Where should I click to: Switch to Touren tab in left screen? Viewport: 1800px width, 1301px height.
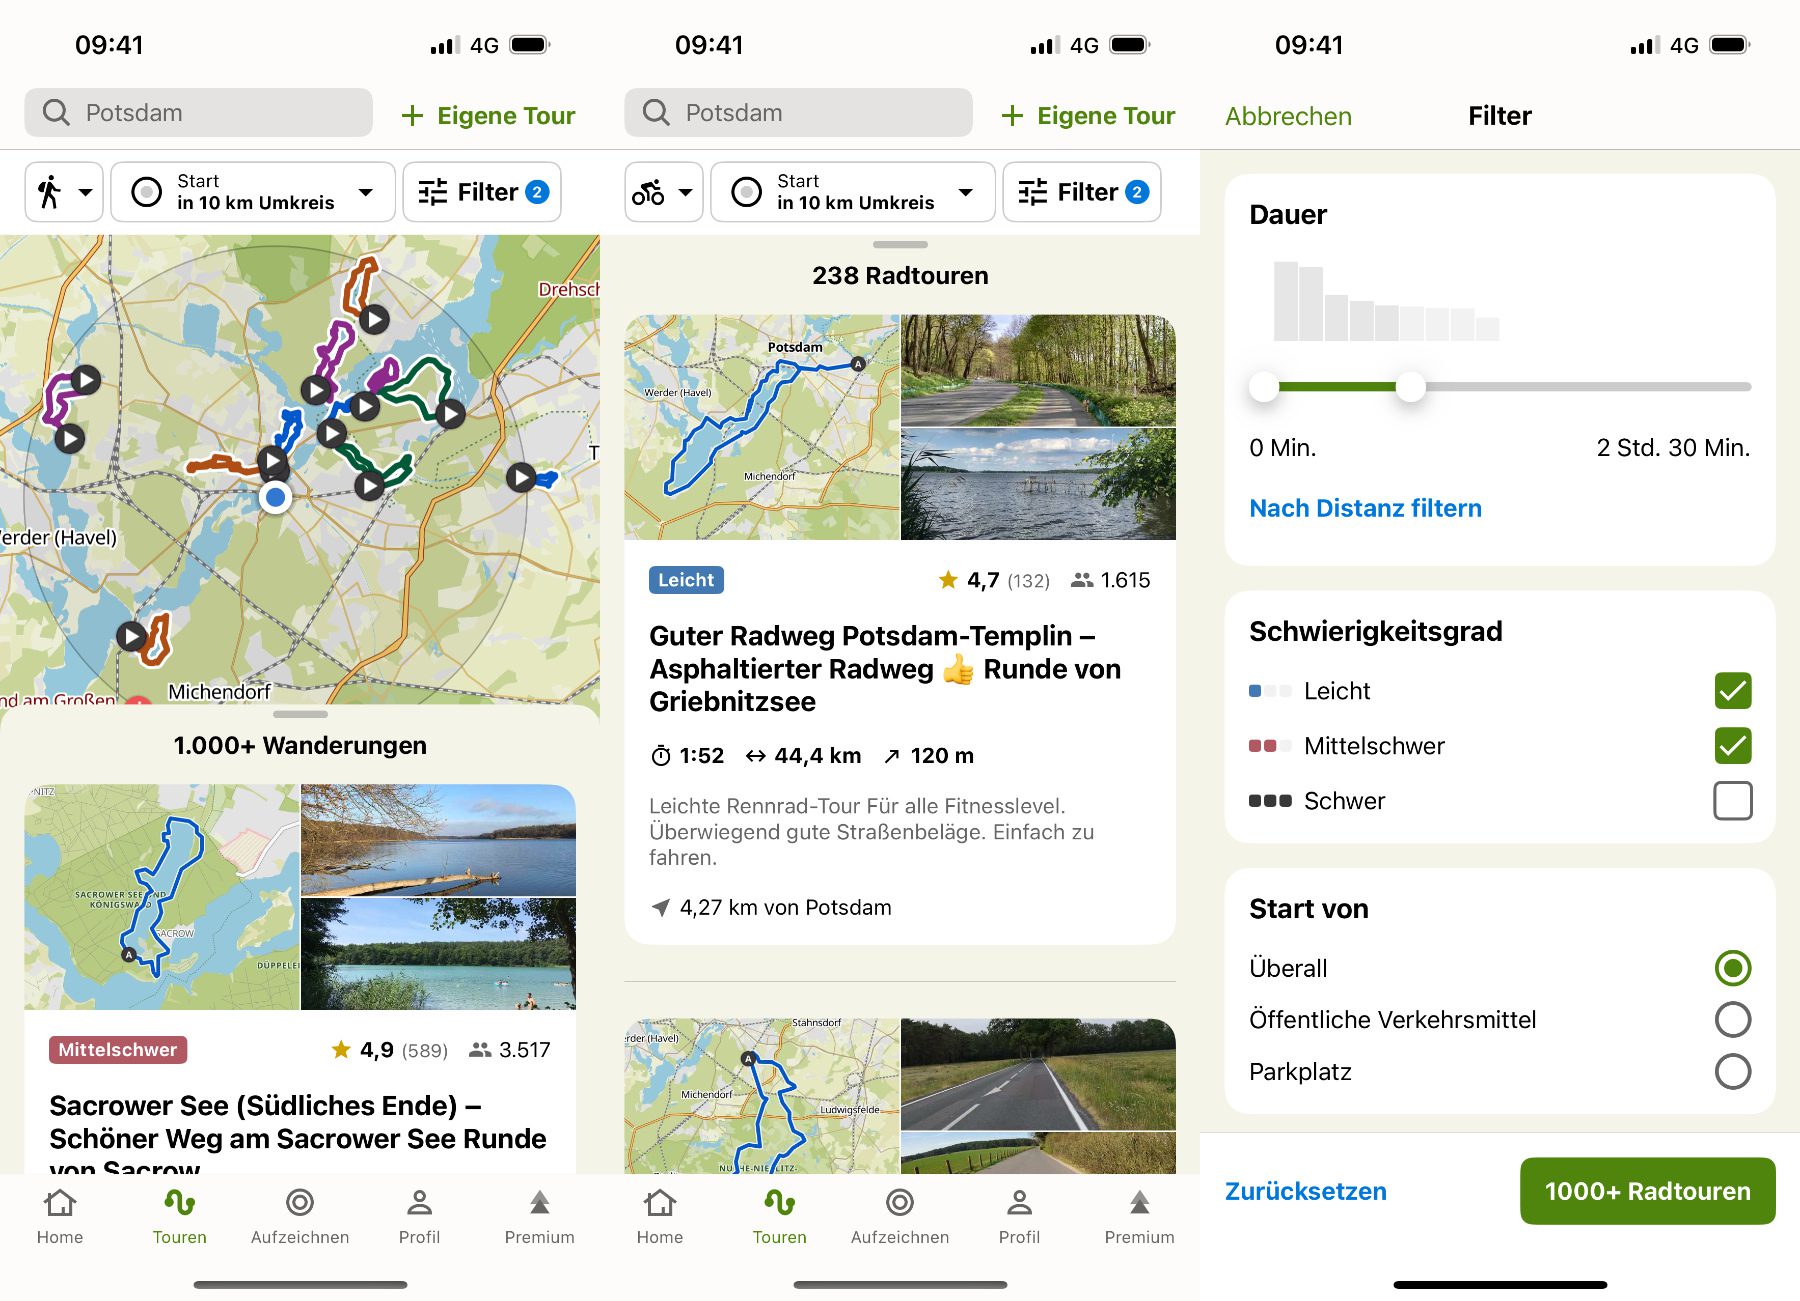(x=180, y=1216)
